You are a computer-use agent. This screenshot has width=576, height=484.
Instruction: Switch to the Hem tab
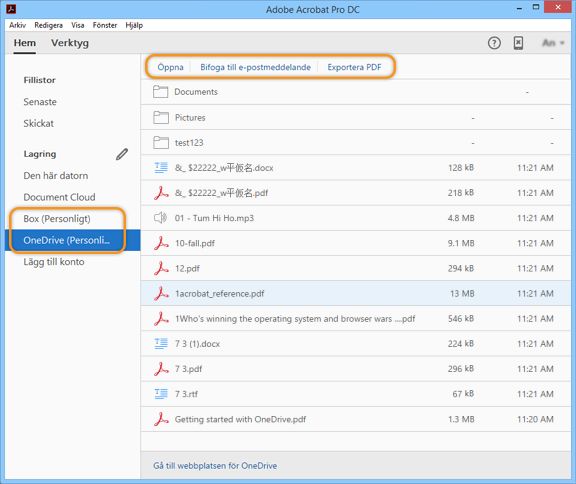tap(25, 43)
